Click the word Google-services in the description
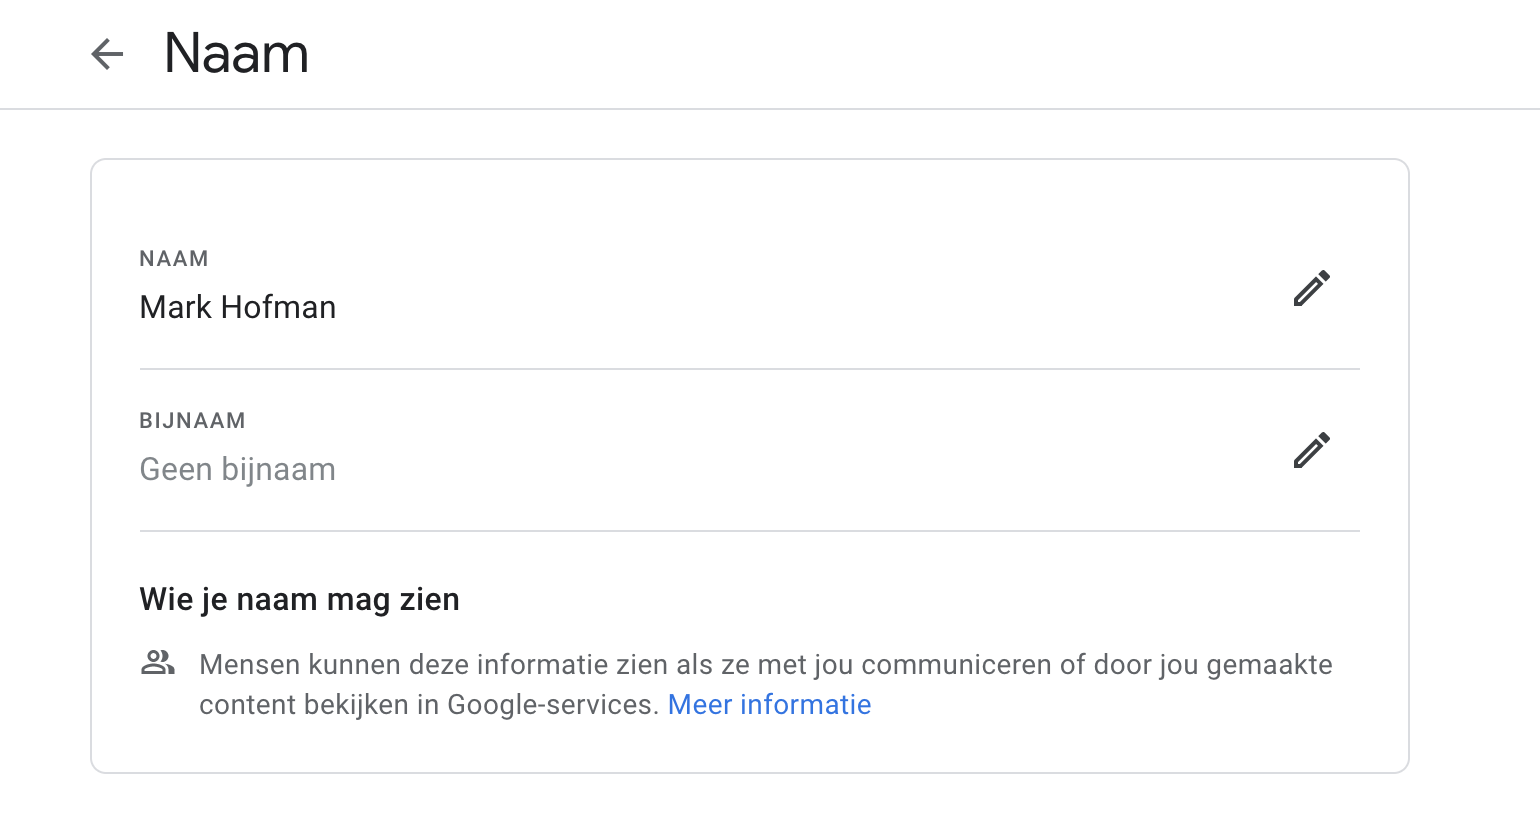The height and width of the screenshot is (826, 1540). pos(552,705)
